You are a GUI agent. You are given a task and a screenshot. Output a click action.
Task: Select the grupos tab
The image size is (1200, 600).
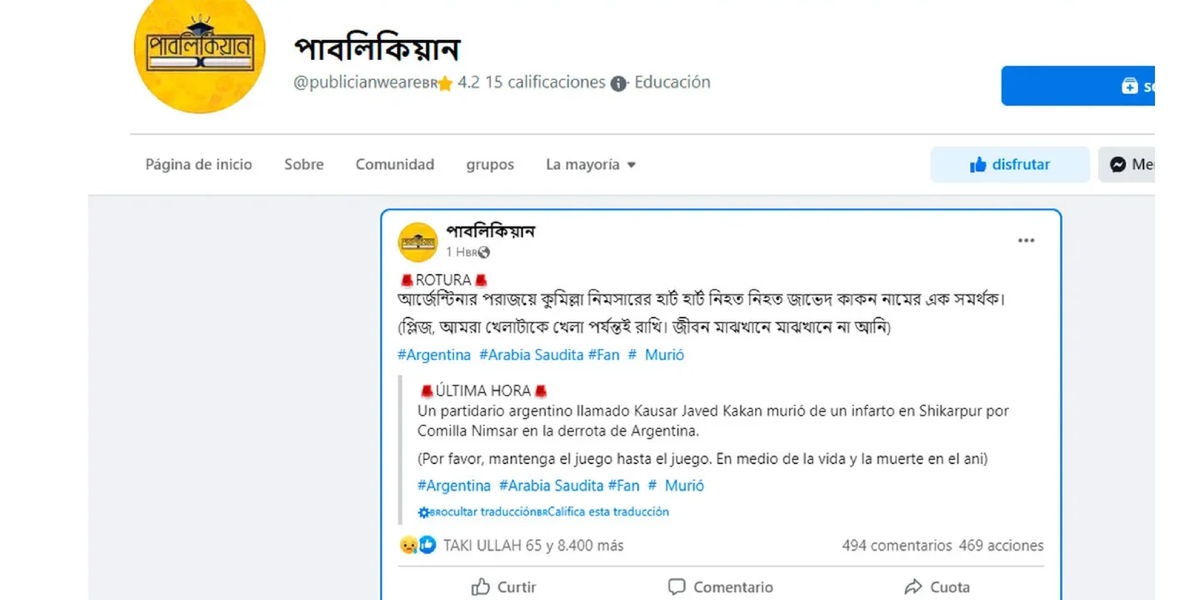pyautogui.click(x=490, y=164)
